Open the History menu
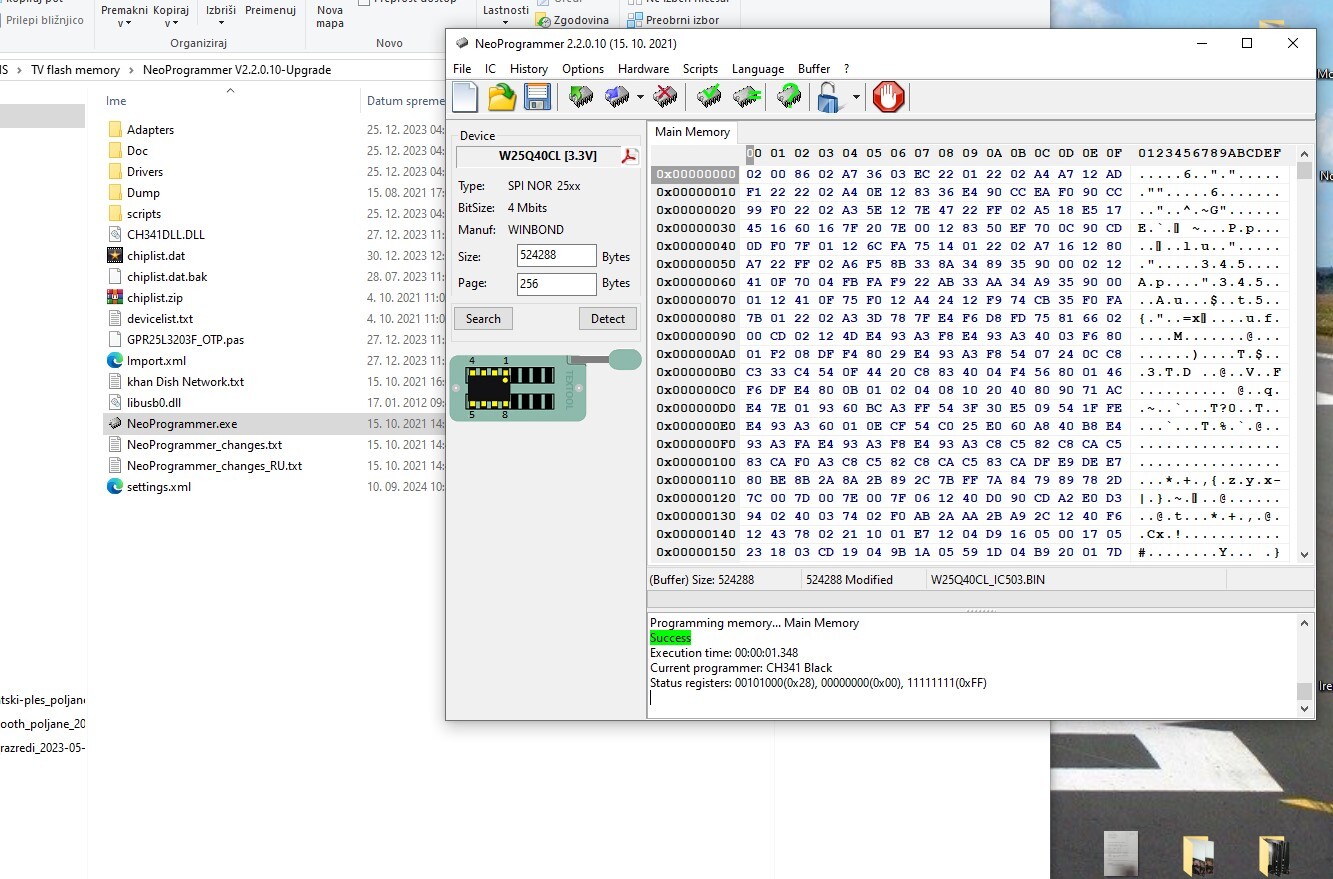Image resolution: width=1333 pixels, height=879 pixels. point(529,69)
